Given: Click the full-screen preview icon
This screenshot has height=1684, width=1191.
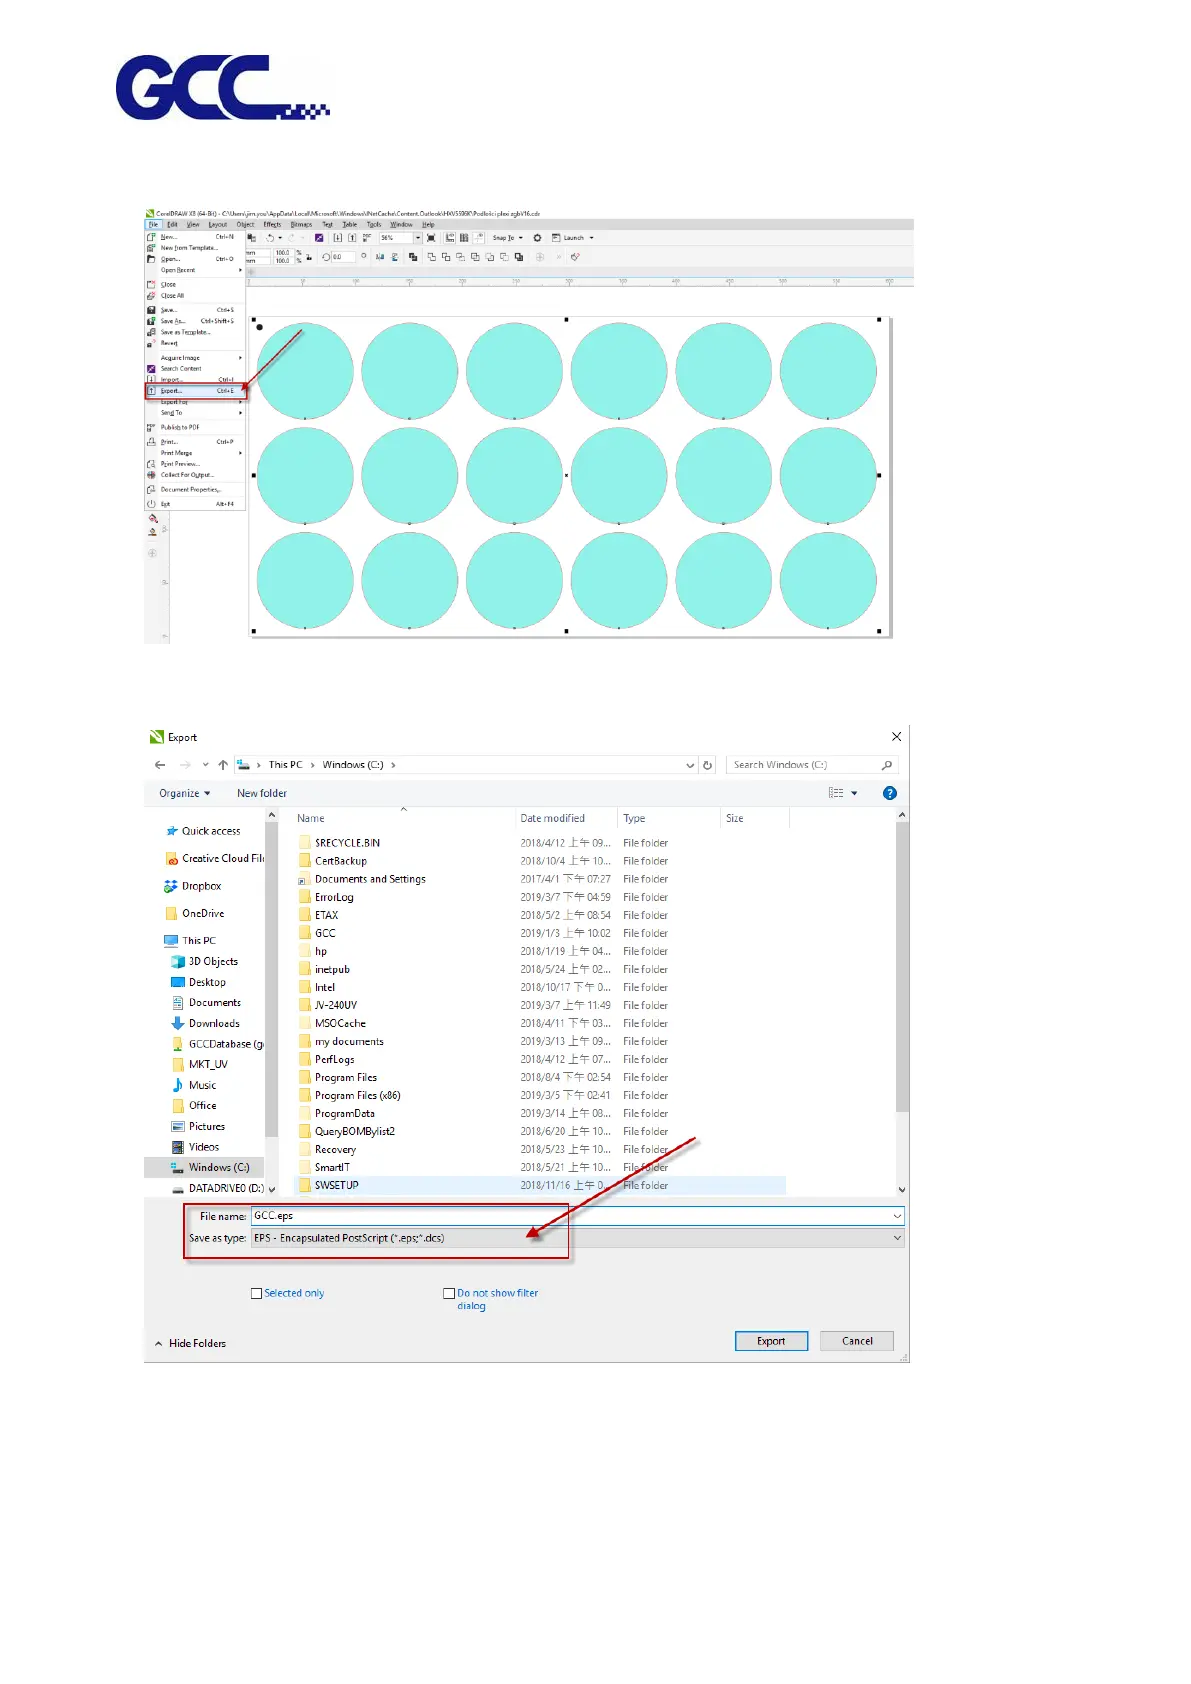Looking at the screenshot, I should point(431,238).
